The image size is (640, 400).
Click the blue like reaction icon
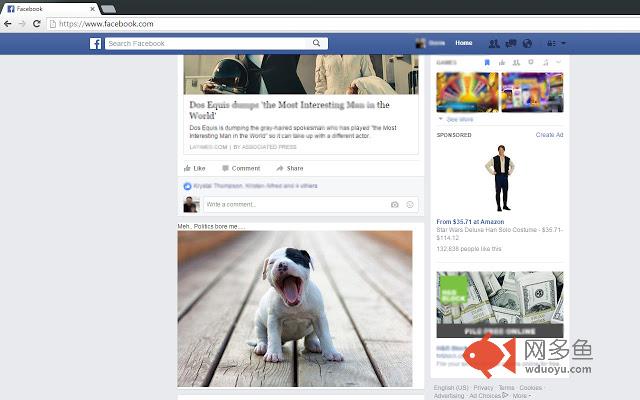click(187, 186)
